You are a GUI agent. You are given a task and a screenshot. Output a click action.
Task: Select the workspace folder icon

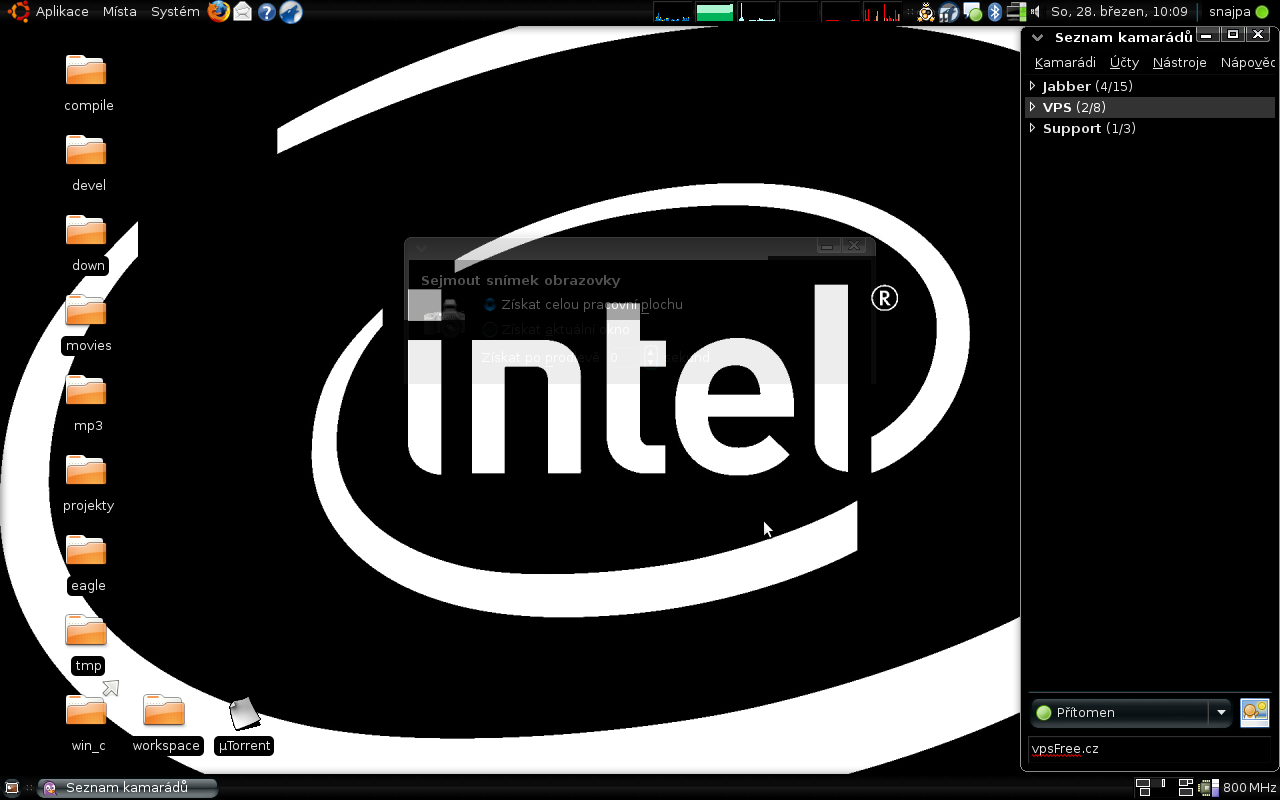165,712
